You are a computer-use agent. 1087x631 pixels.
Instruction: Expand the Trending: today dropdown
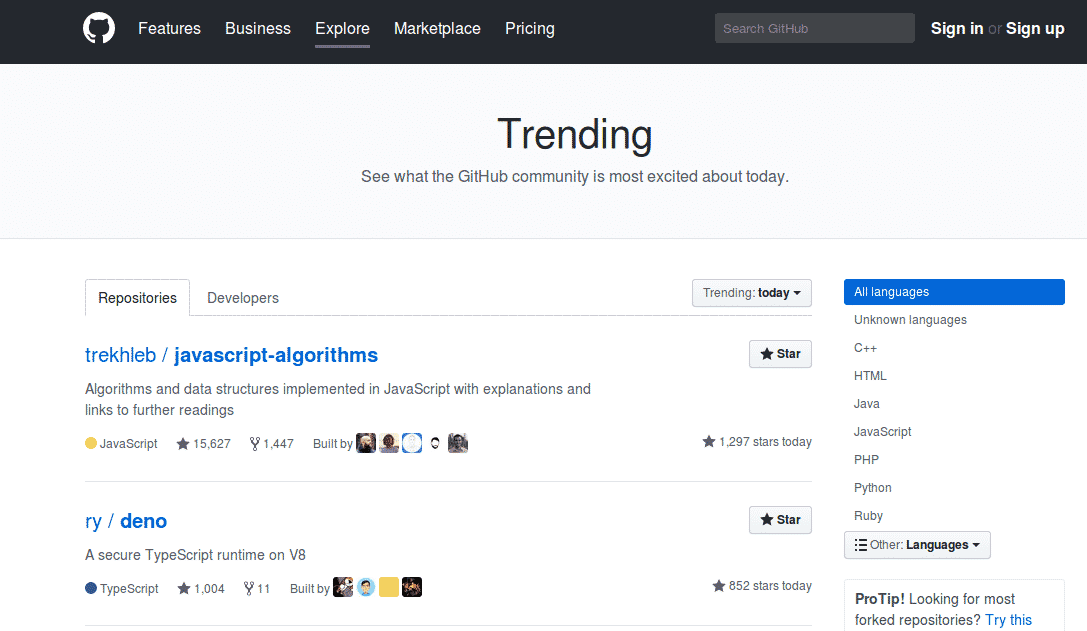(751, 293)
